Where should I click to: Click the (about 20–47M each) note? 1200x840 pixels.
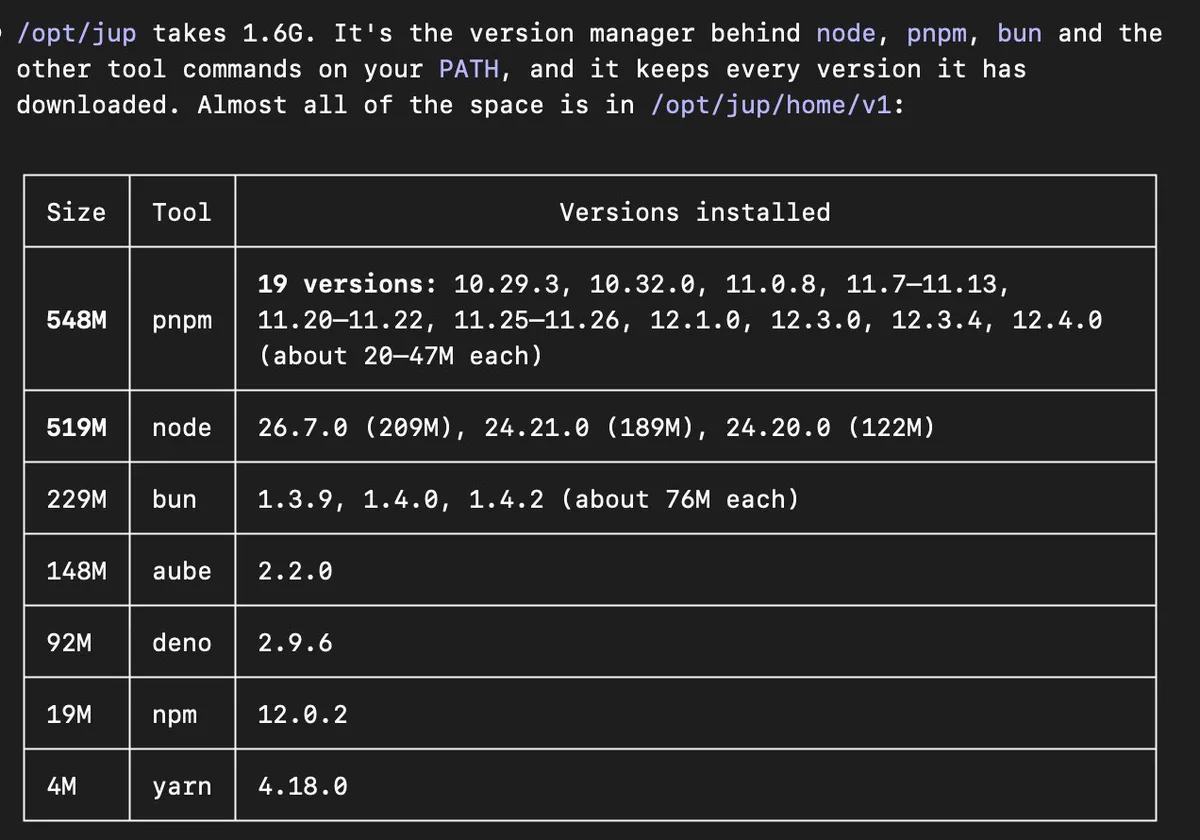(400, 356)
